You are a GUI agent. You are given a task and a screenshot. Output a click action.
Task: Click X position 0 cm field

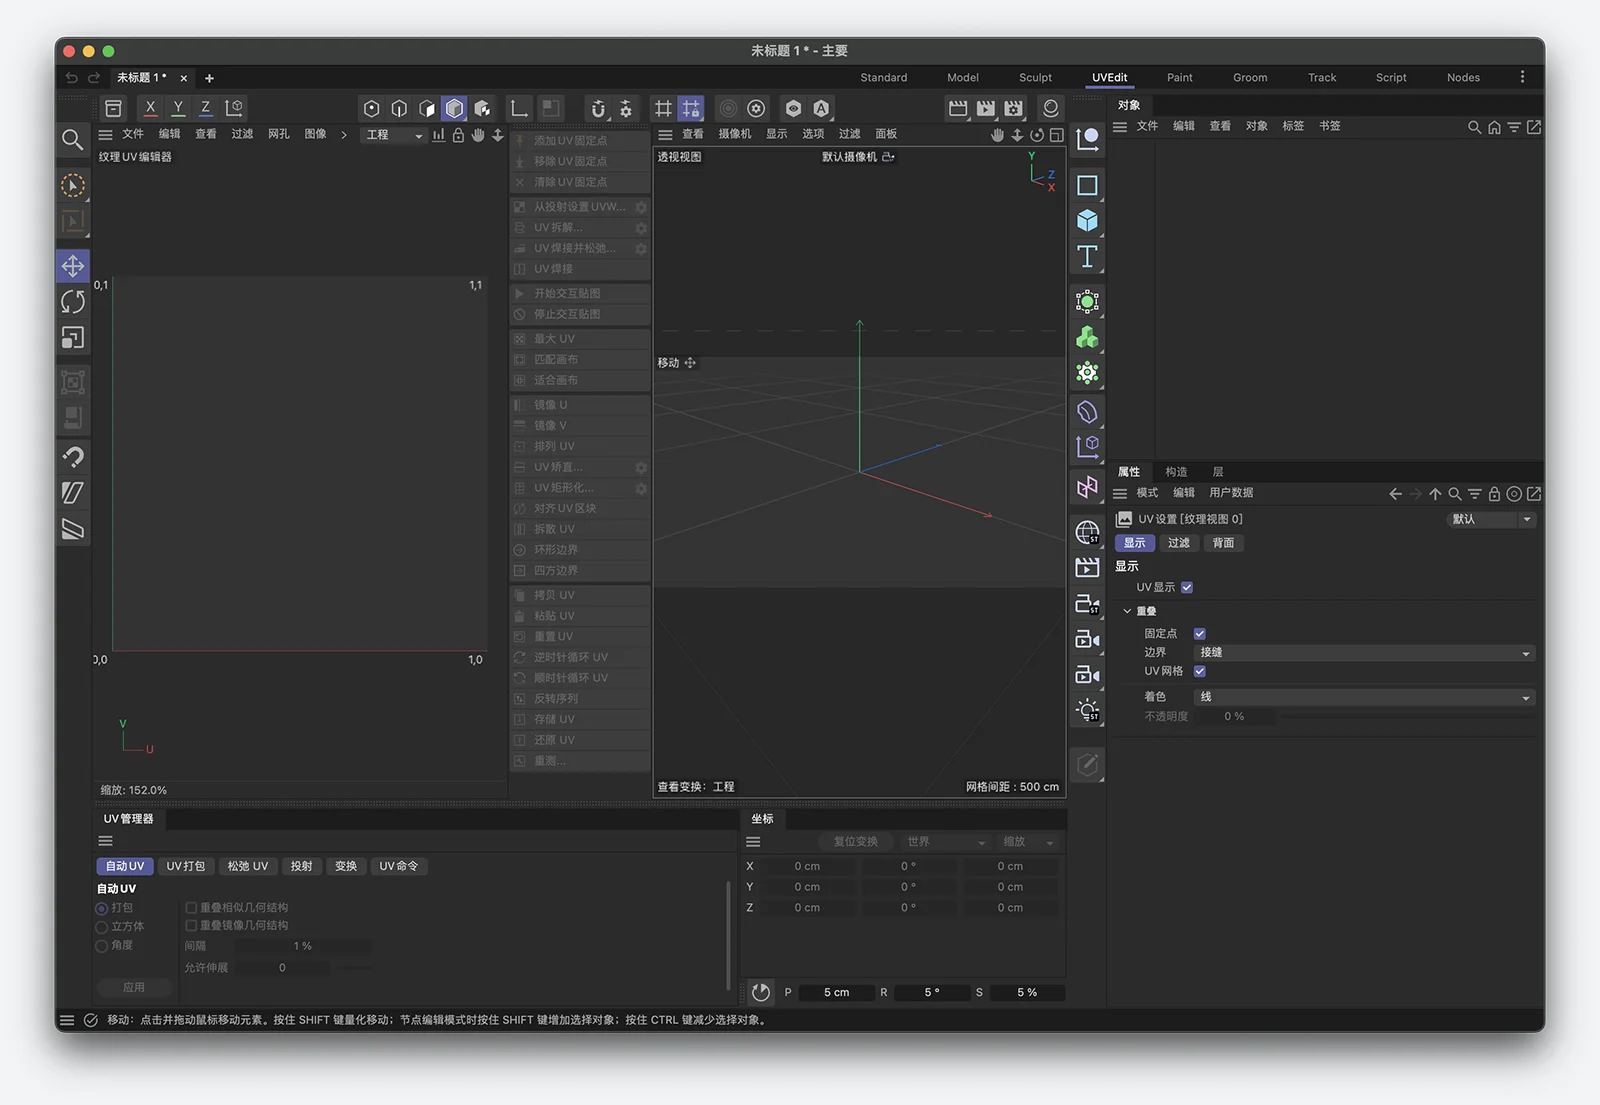pyautogui.click(x=807, y=867)
